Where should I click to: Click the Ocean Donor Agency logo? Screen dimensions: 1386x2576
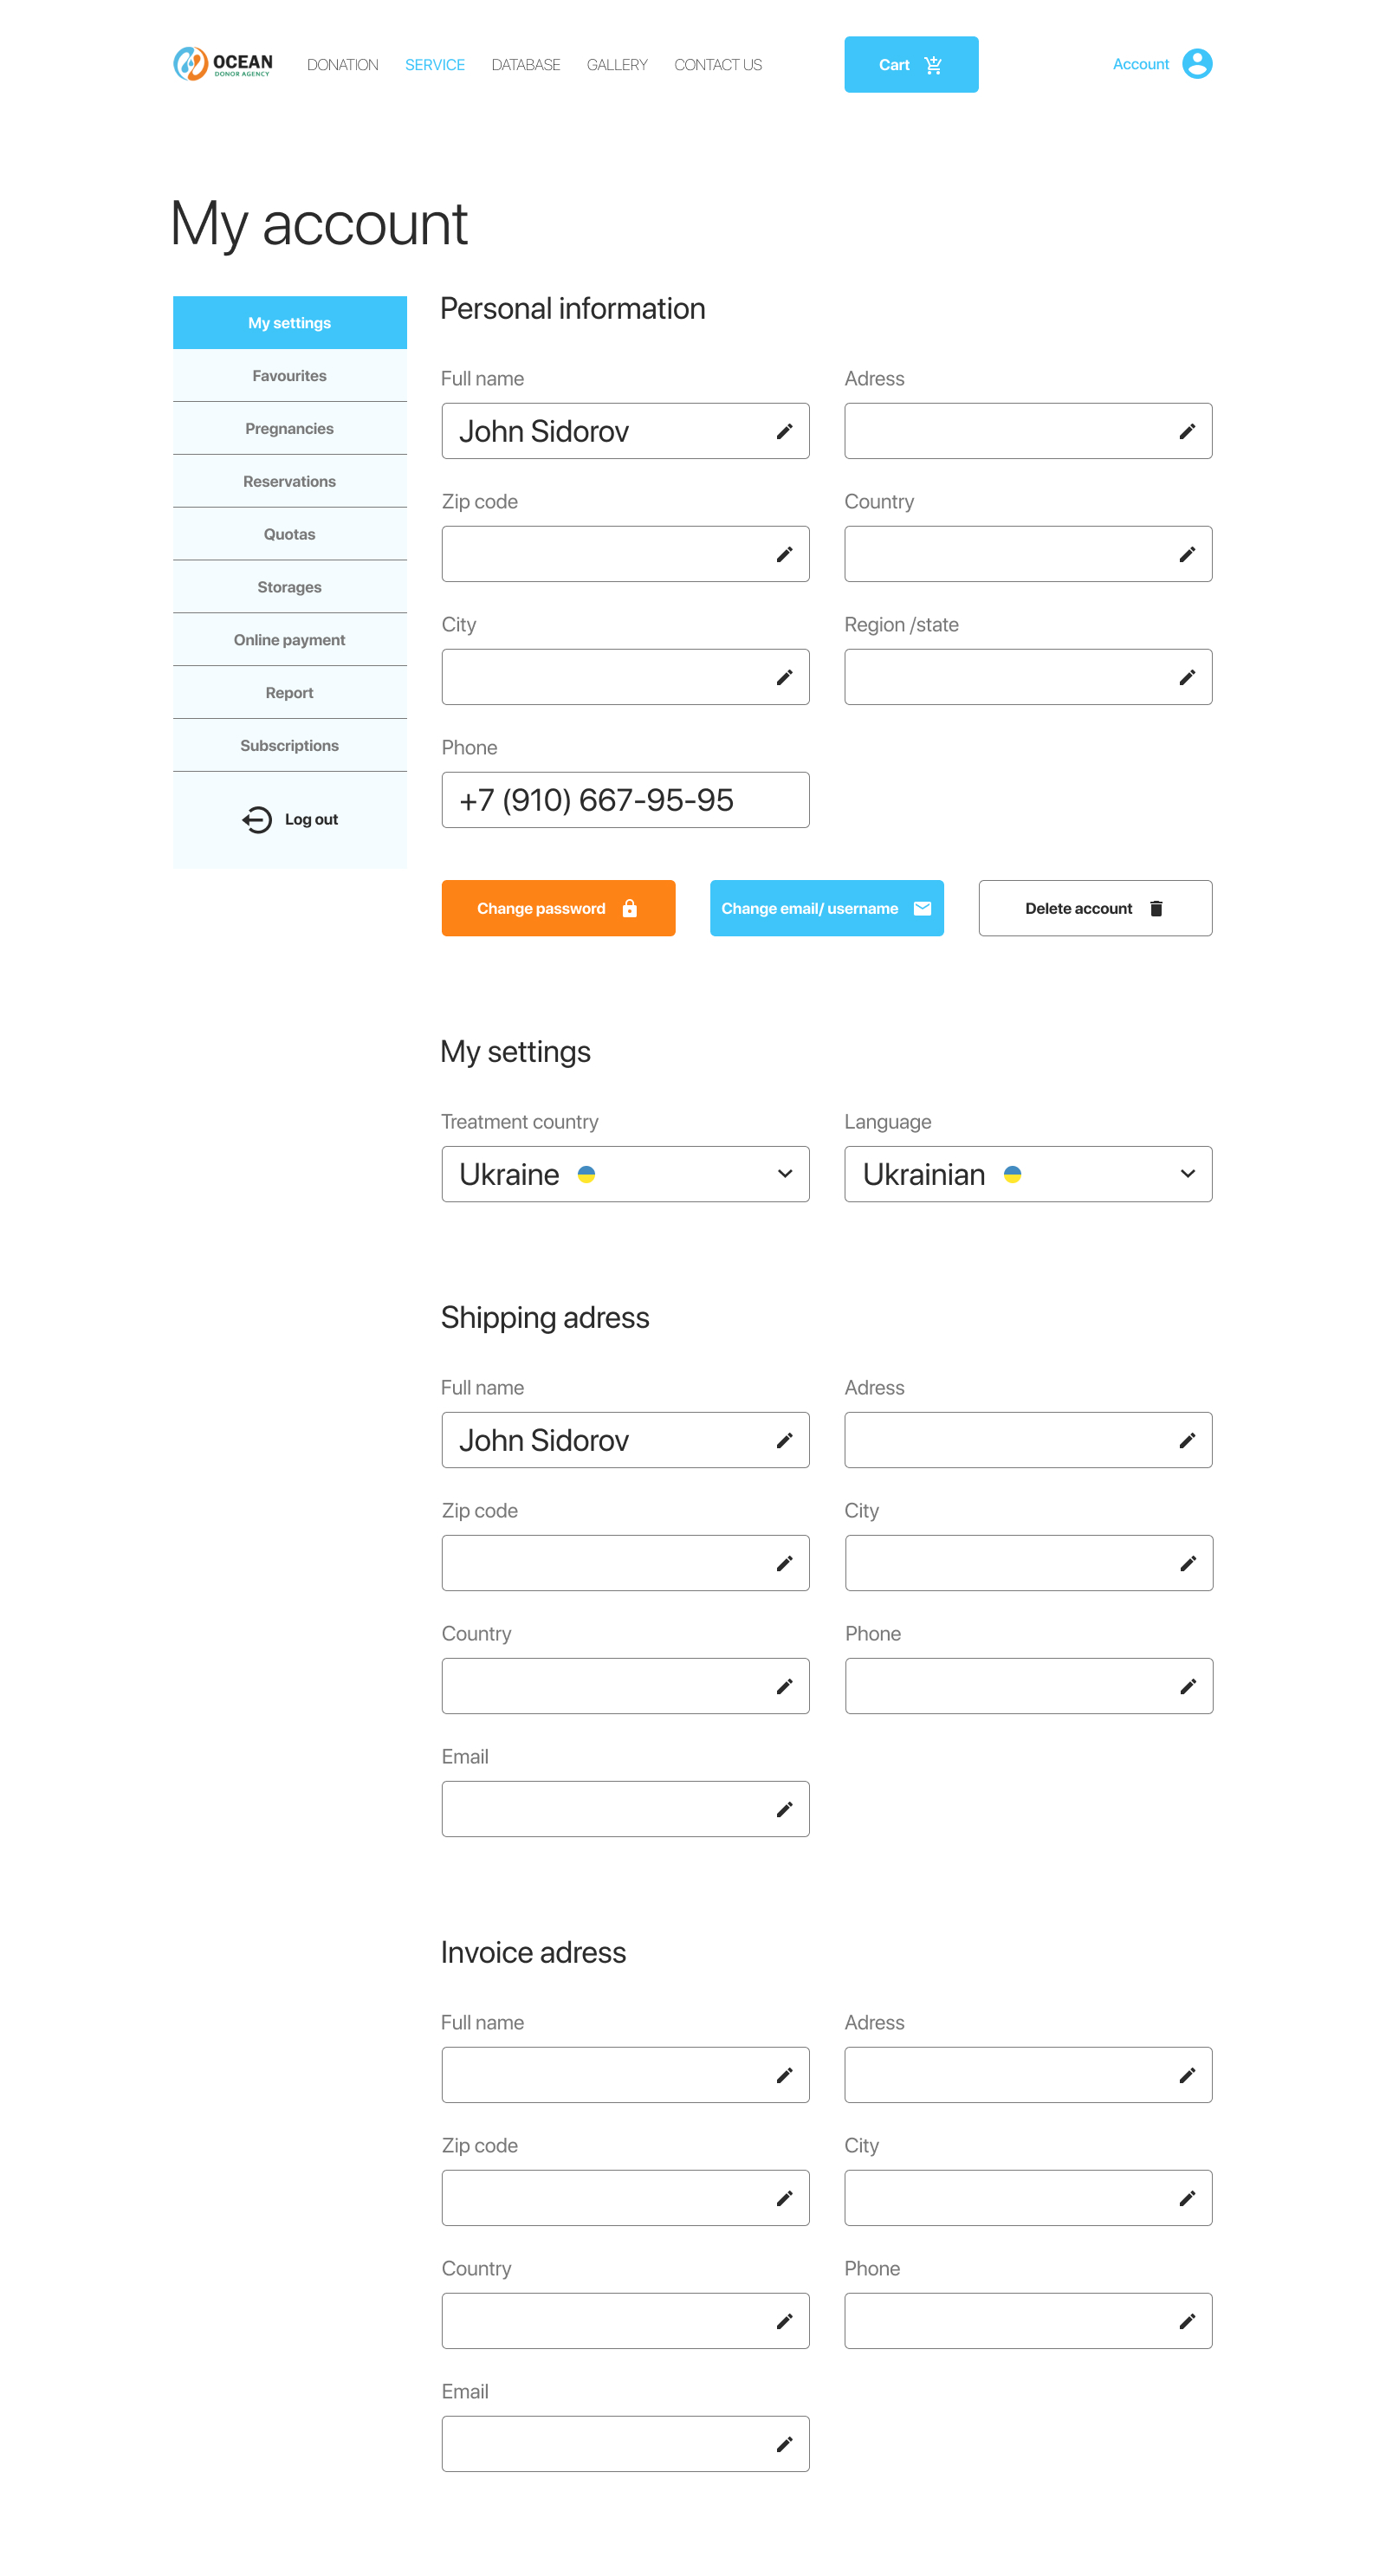[222, 64]
